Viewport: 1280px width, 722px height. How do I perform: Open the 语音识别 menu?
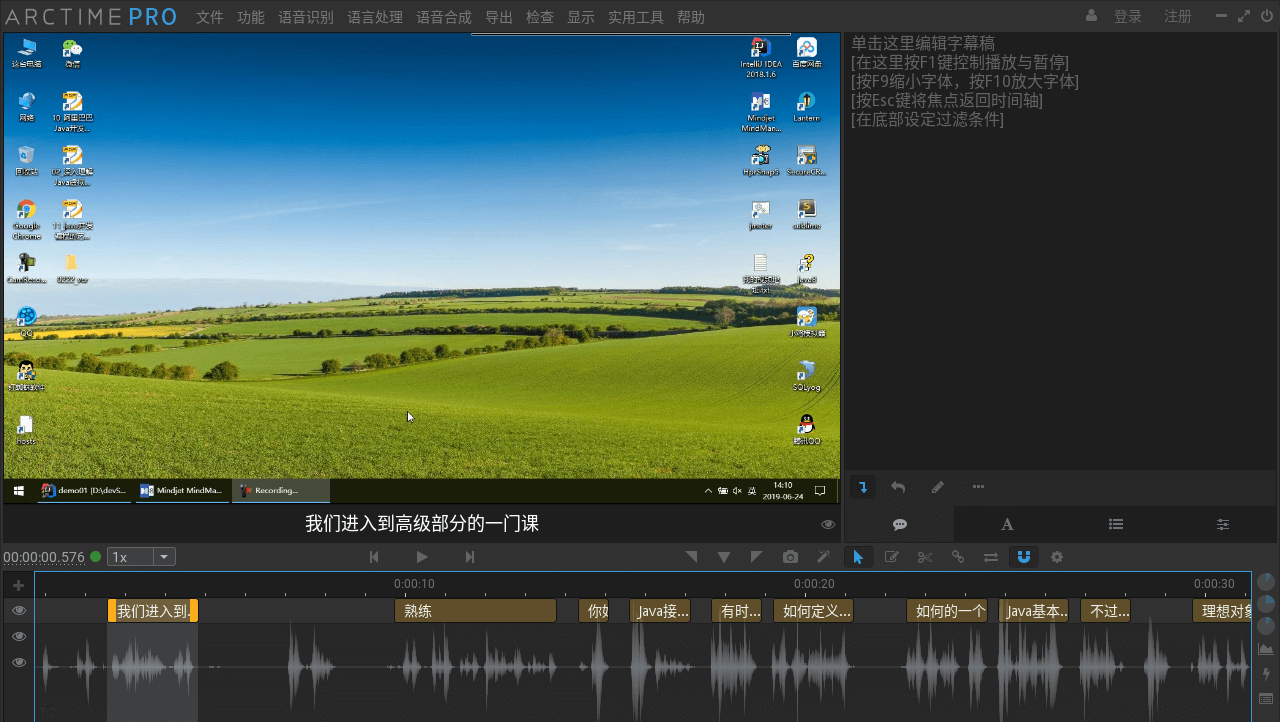(306, 17)
